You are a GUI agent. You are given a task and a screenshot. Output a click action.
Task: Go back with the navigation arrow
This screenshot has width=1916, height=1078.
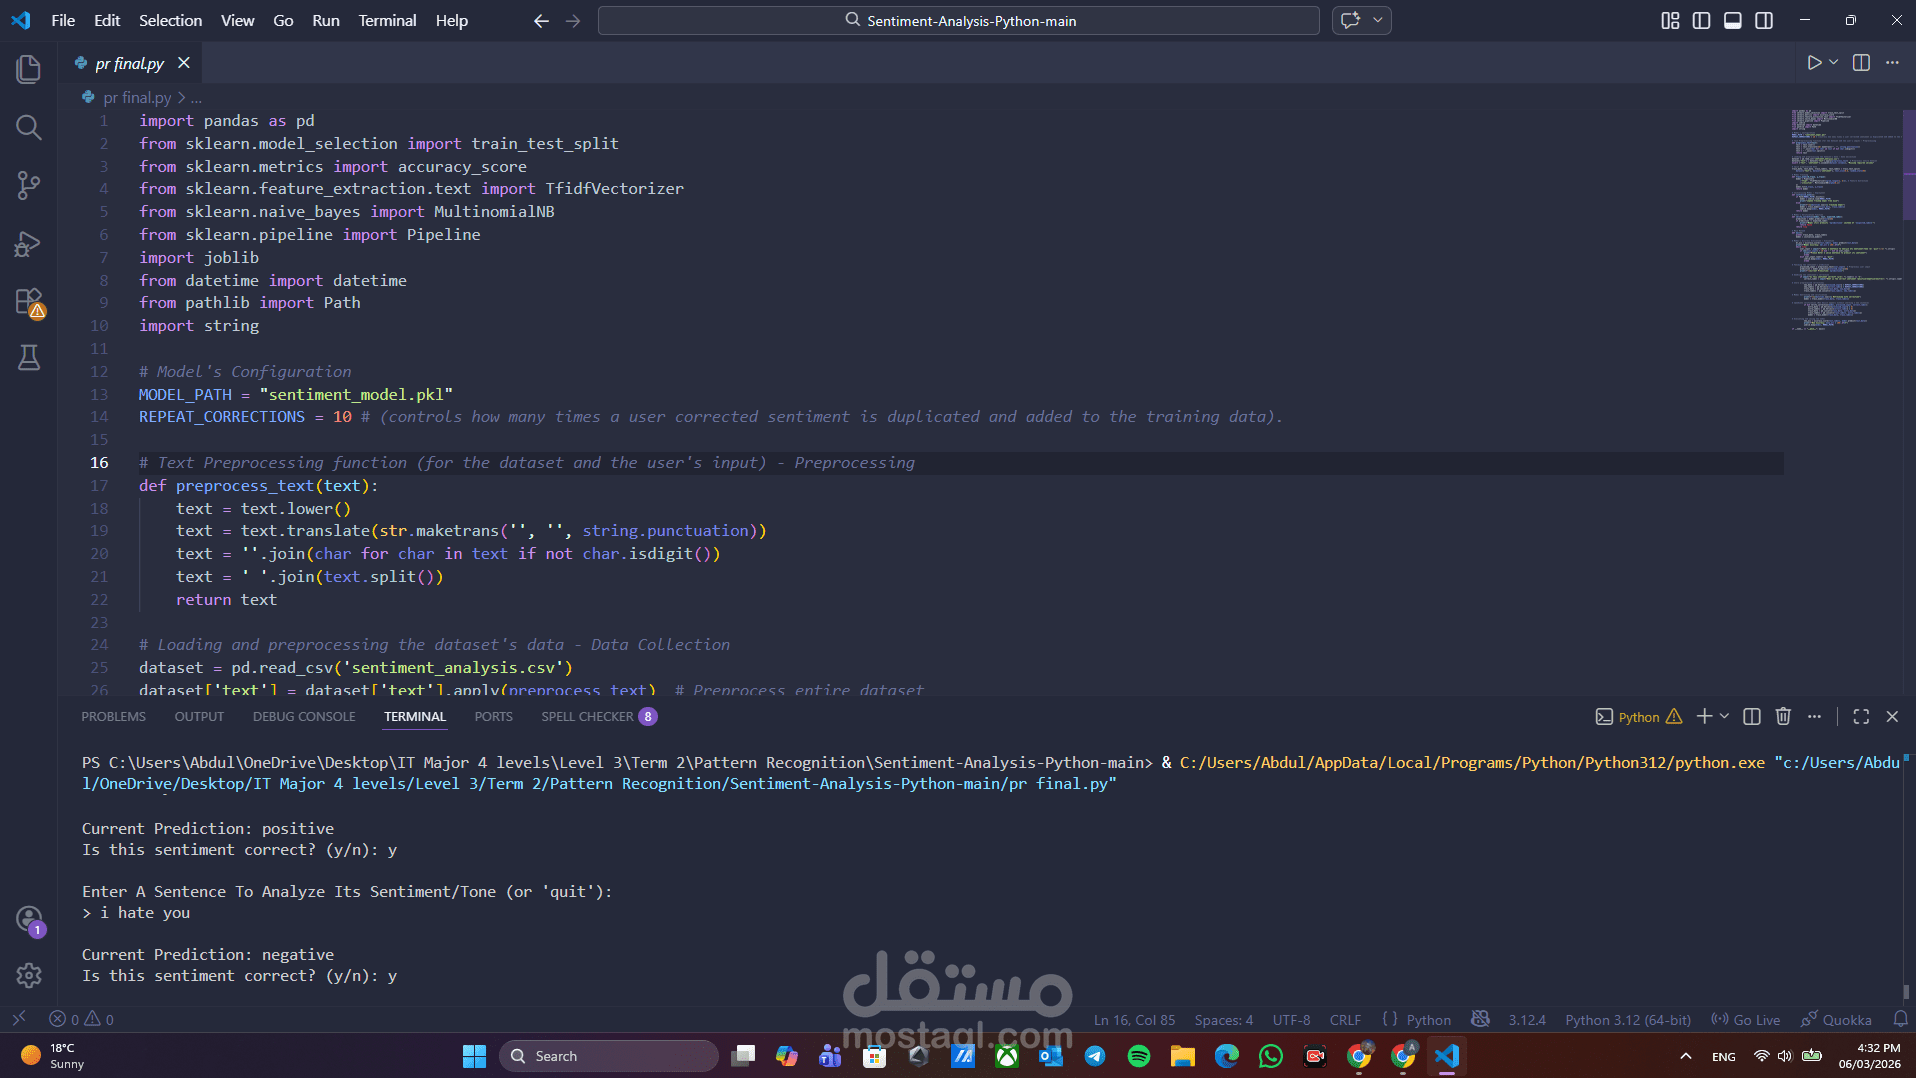[x=541, y=20]
